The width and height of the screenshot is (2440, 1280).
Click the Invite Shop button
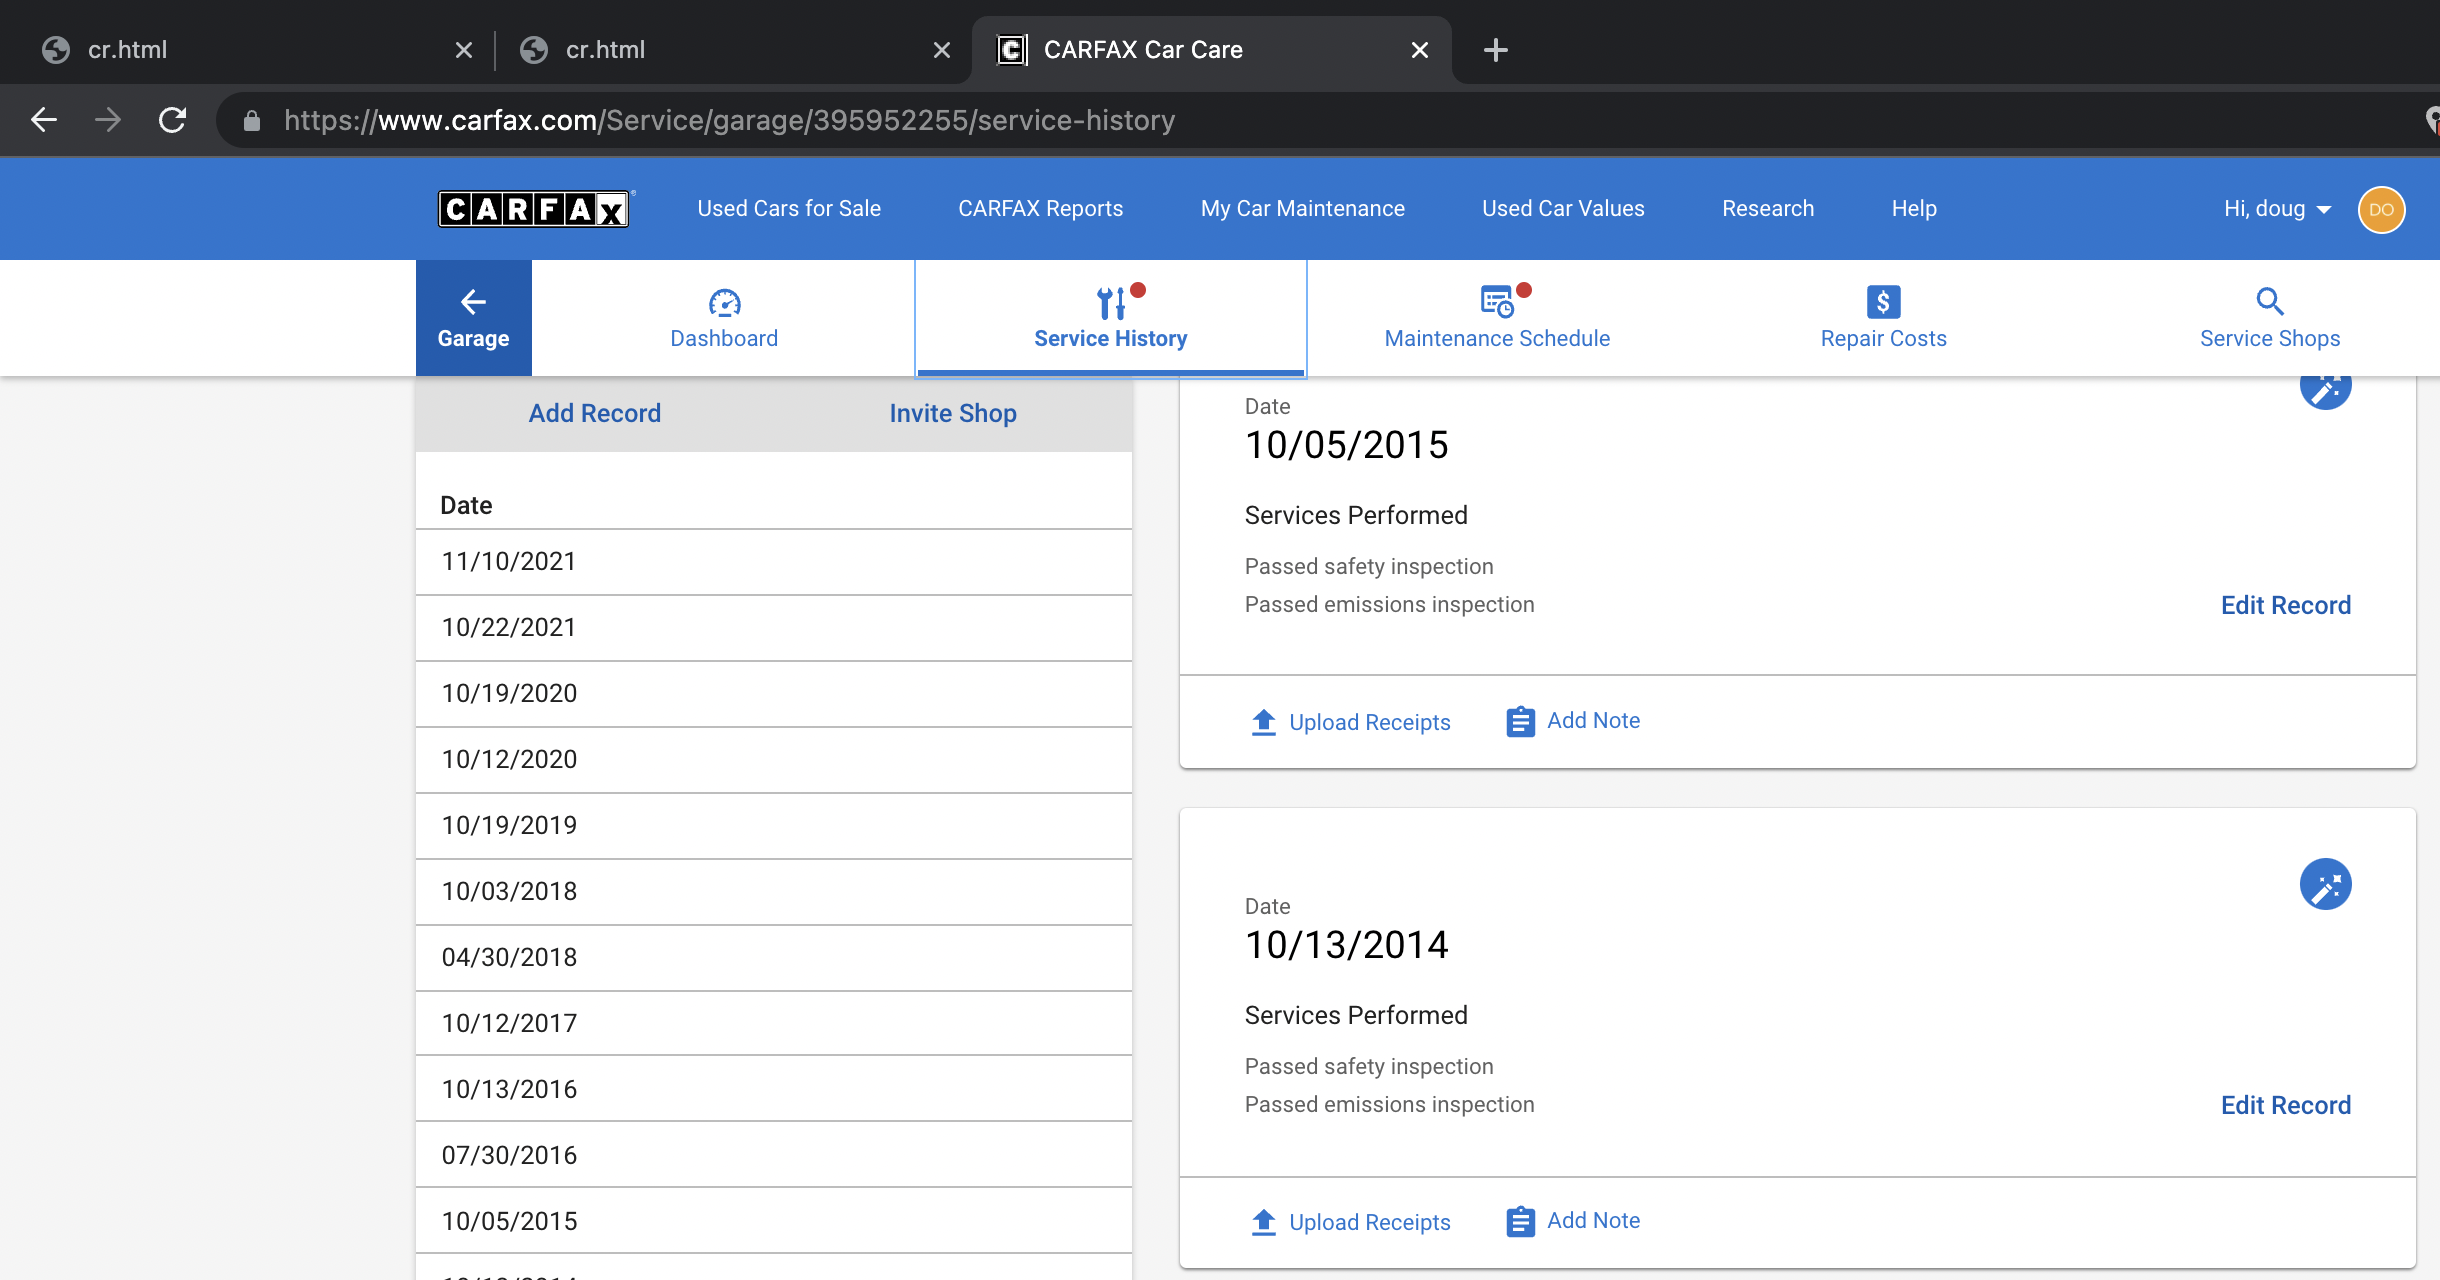(x=953, y=413)
